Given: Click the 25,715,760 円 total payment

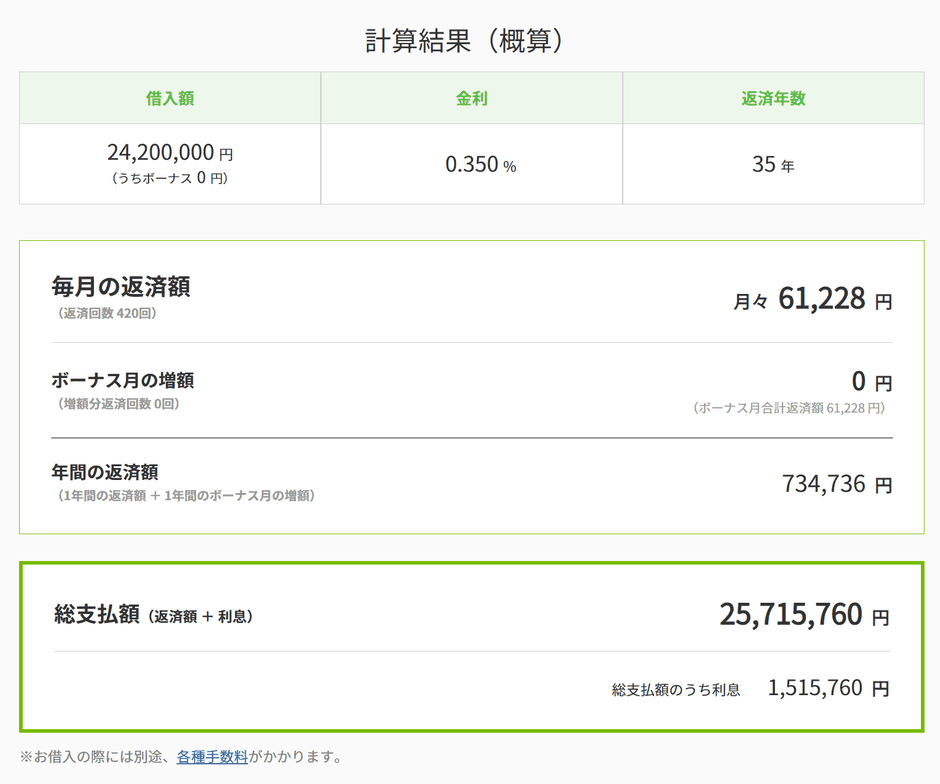Looking at the screenshot, I should click(x=804, y=614).
